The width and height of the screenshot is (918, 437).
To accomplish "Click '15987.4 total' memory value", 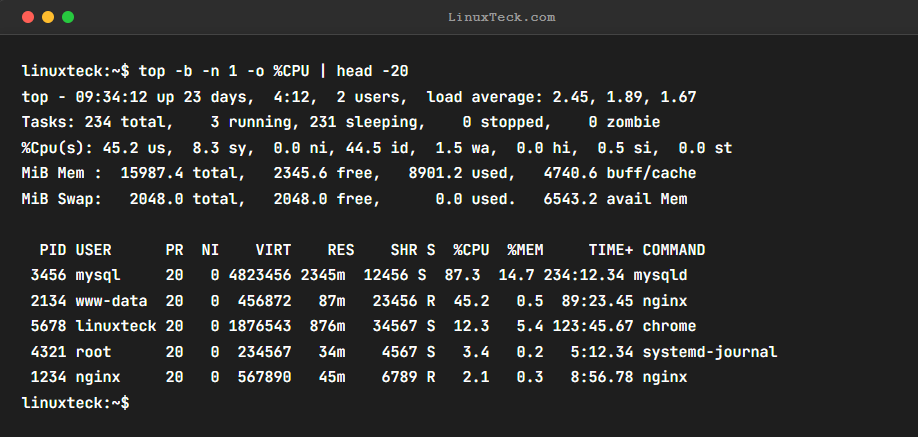I will pos(183,173).
